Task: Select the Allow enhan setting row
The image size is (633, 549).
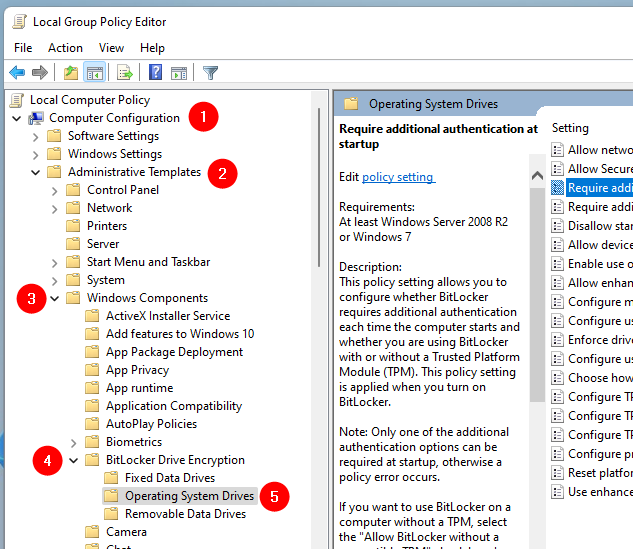Action: click(x=592, y=283)
